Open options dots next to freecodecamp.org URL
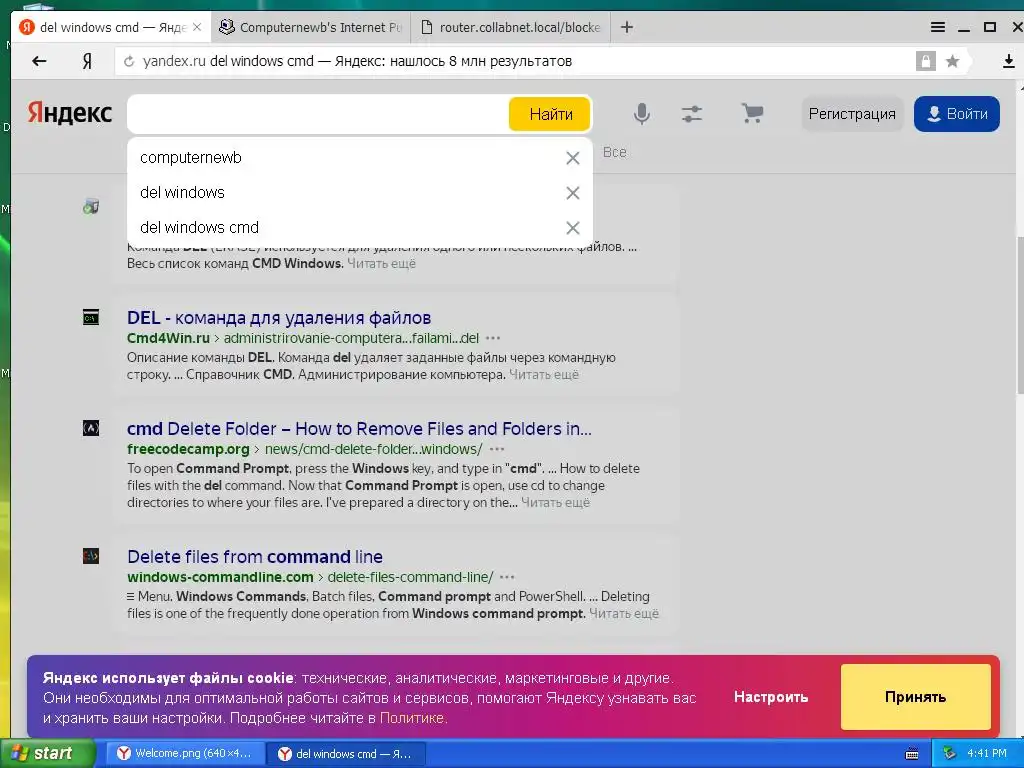Screen dimensions: 1024x768 pyautogui.click(x=497, y=449)
